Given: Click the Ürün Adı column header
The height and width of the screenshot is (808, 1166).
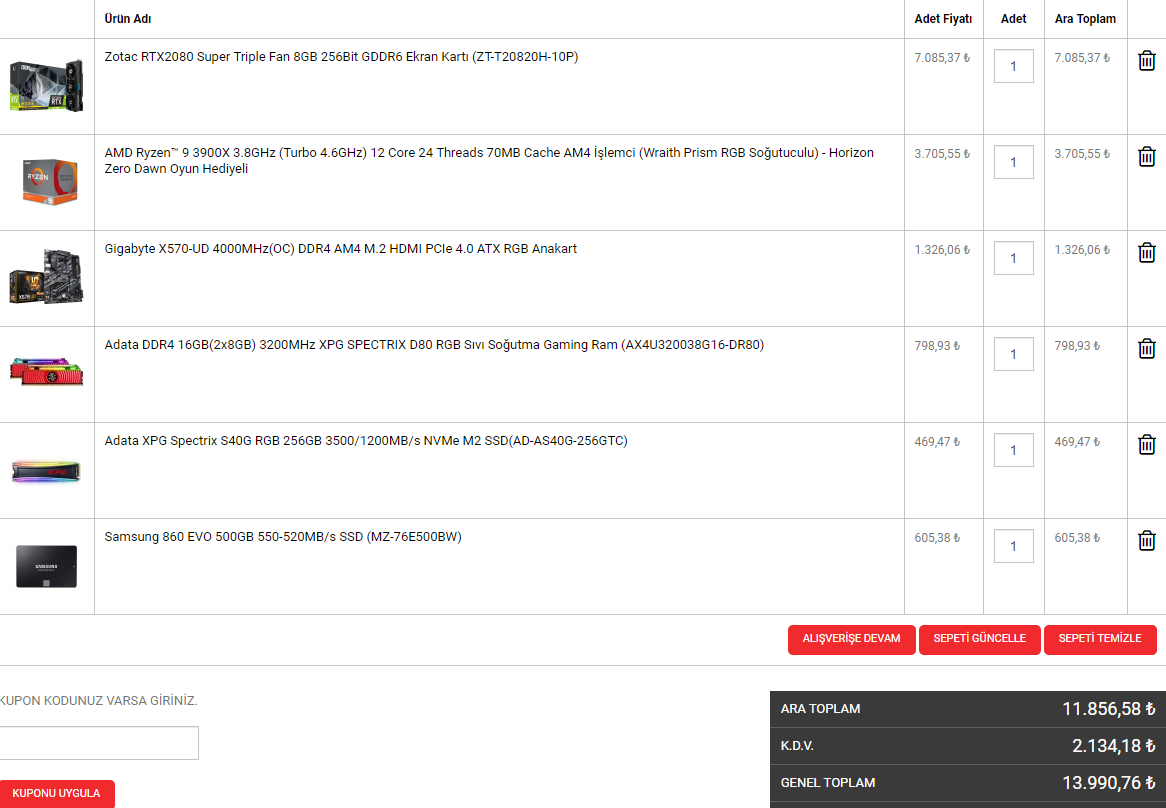Looking at the screenshot, I should pyautogui.click(x=128, y=19).
